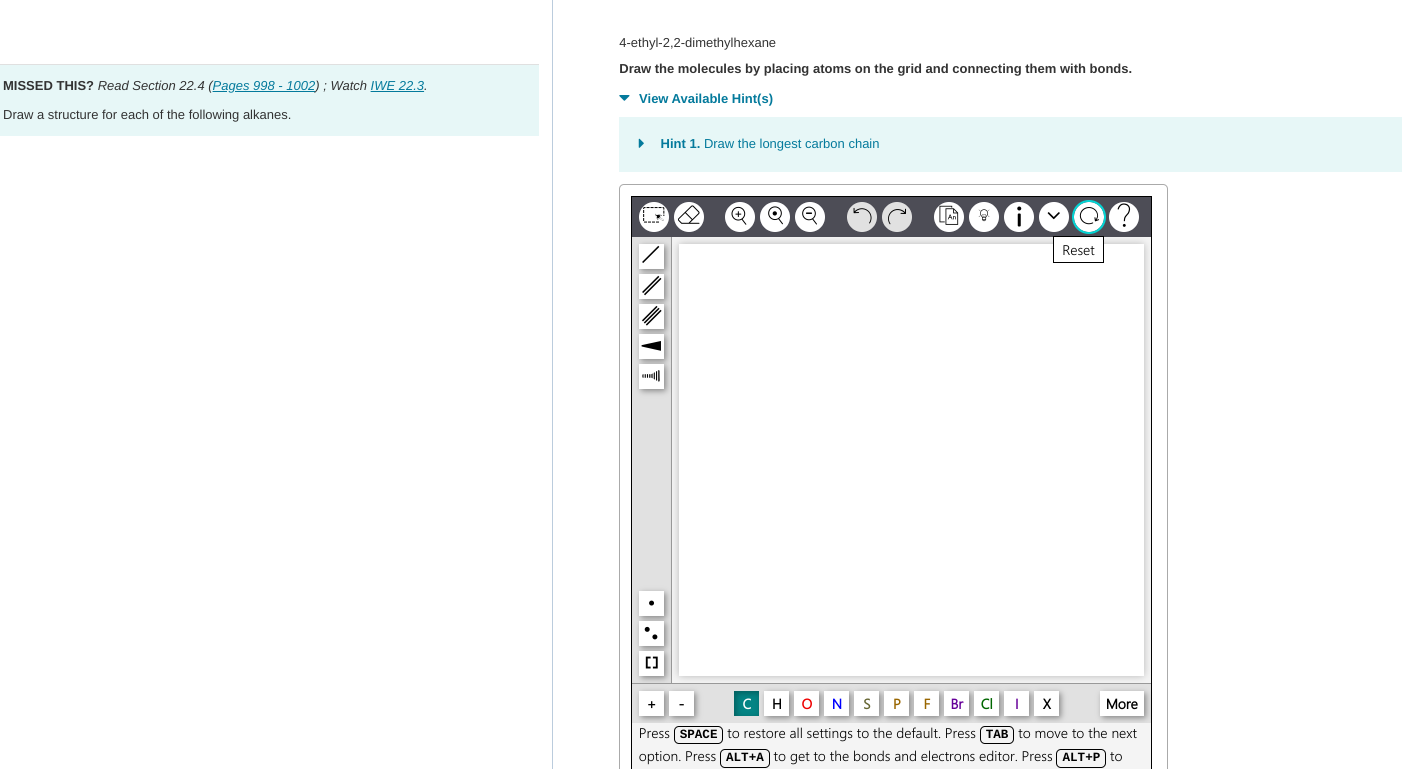Click the zoom in magnifier icon
This screenshot has width=1402, height=769.
coord(740,216)
